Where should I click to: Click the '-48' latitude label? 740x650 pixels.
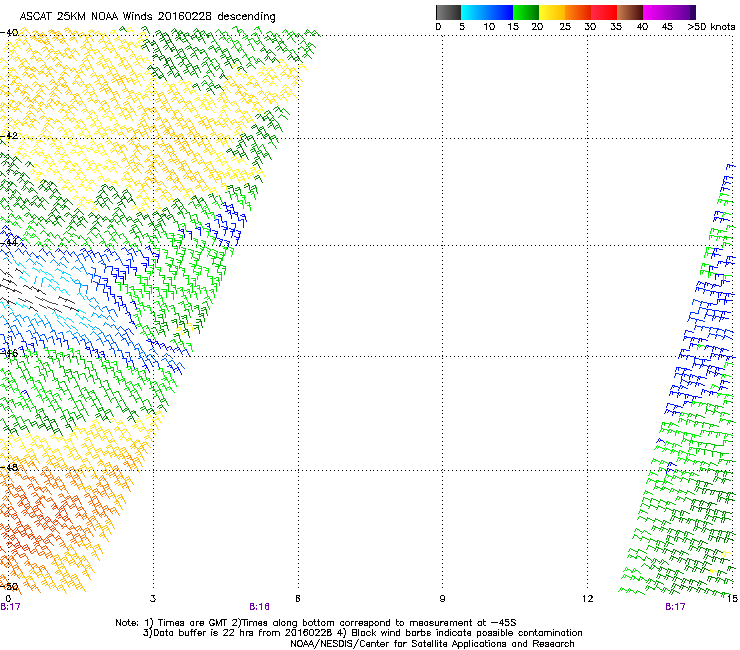click(x=9, y=467)
